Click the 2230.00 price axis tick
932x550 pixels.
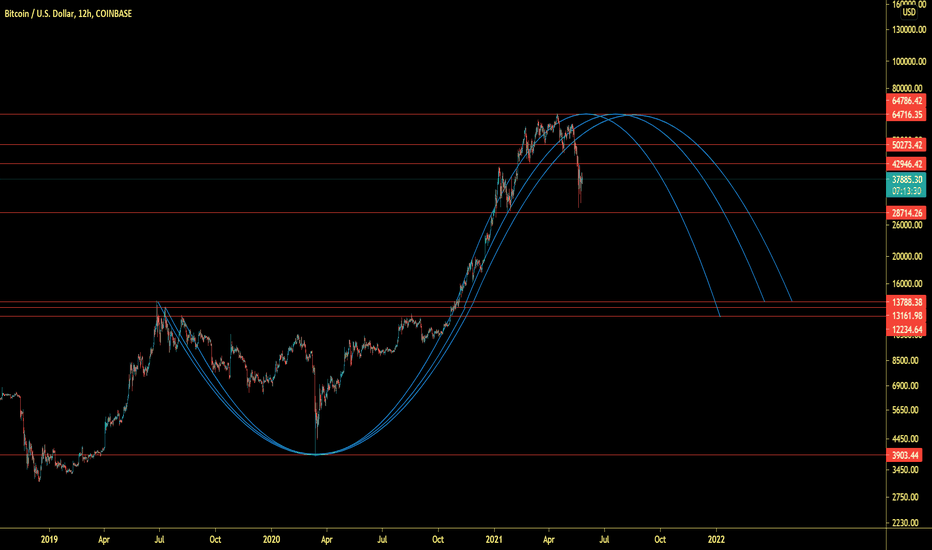(906, 523)
